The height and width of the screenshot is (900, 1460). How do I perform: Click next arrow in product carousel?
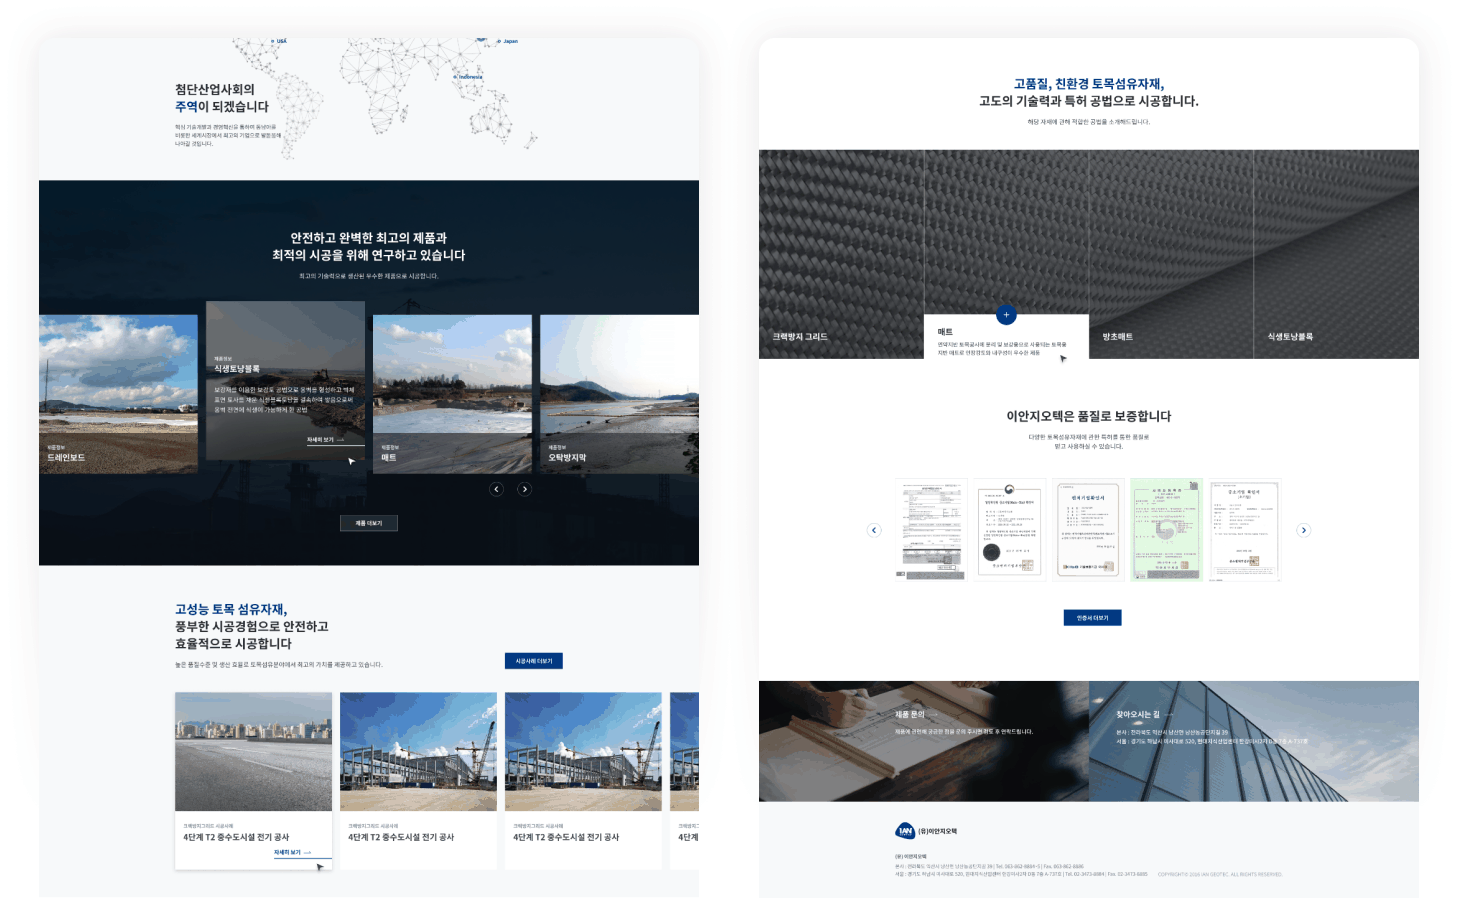[x=525, y=489]
